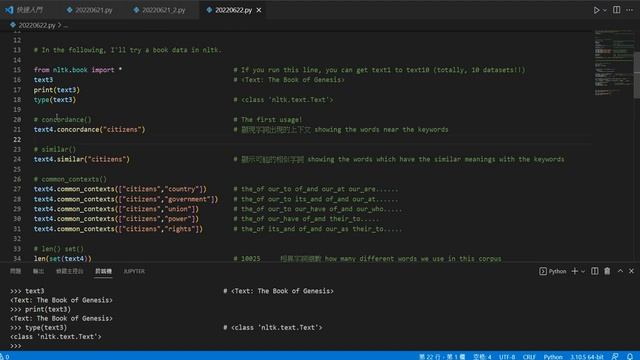Run the Python file with the play icon

596,10
